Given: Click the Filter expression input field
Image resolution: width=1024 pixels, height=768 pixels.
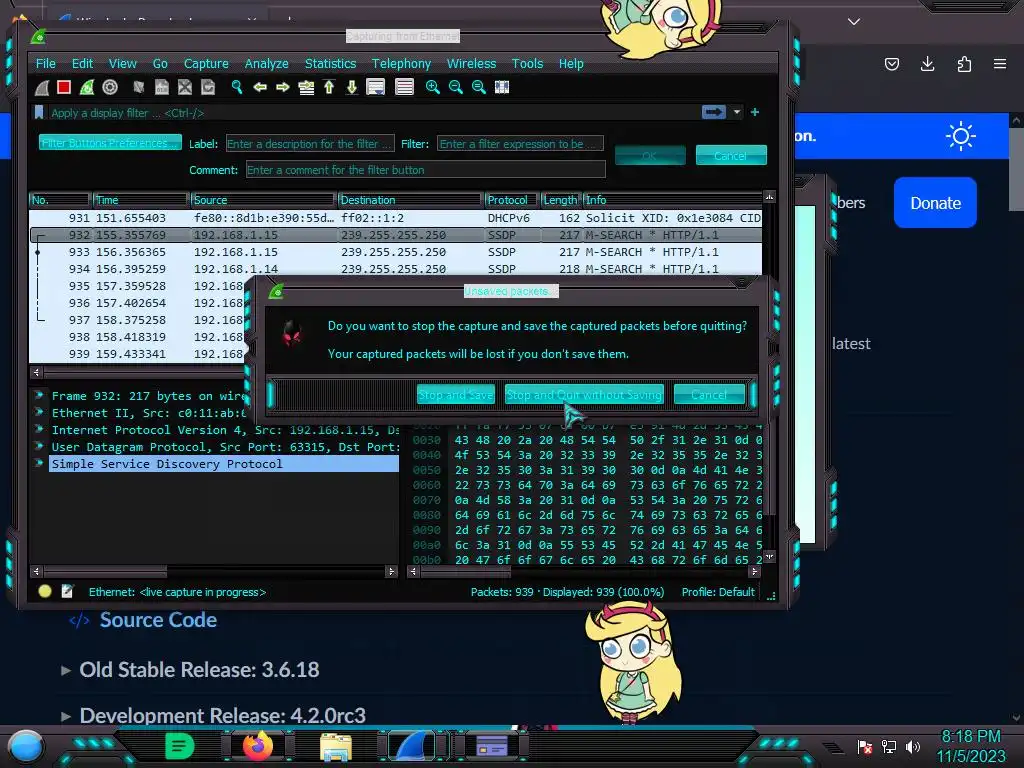Looking at the screenshot, I should coord(520,144).
